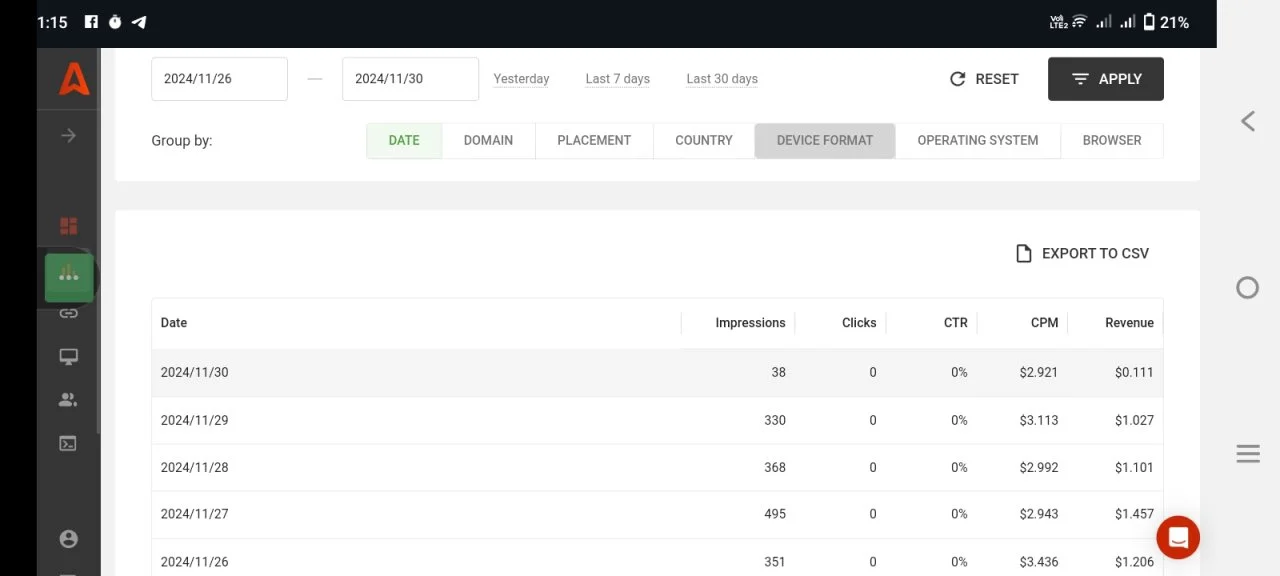The height and width of the screenshot is (576, 1280).
Task: Group statistics by Domain
Action: pos(488,140)
